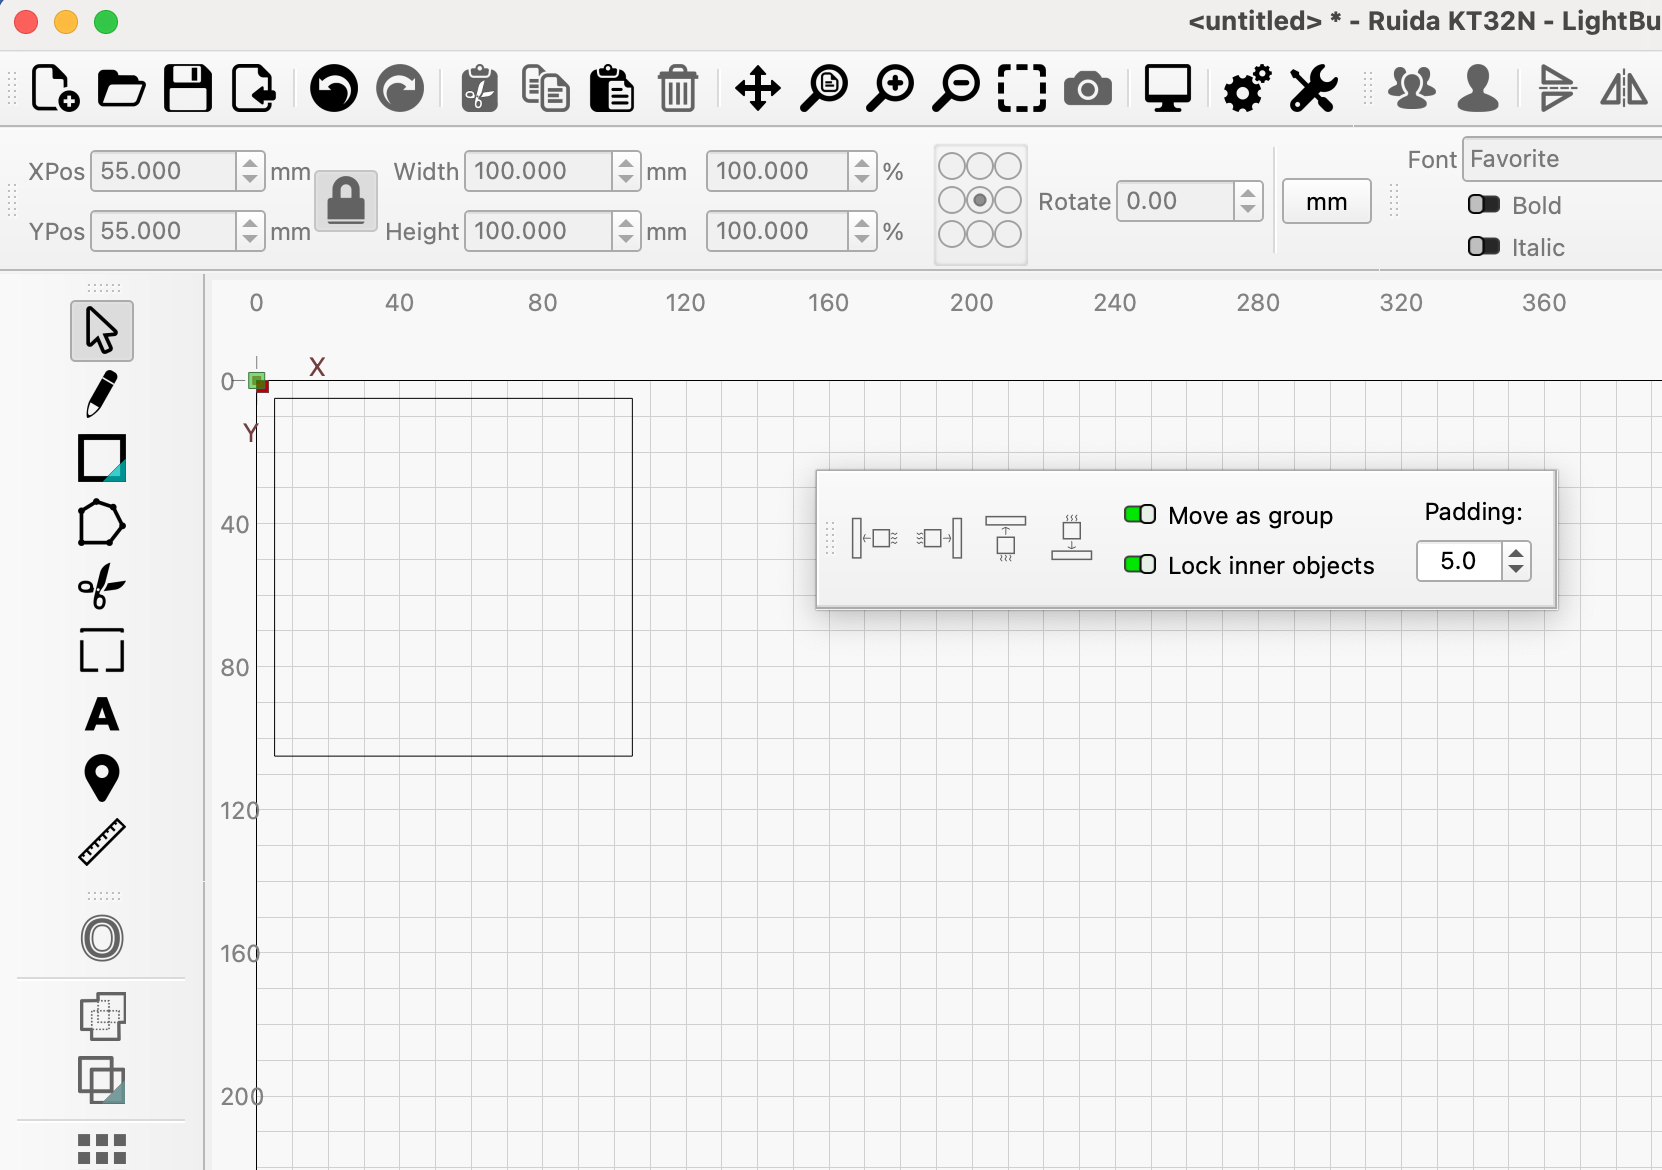Open the Font dropdown list
The height and width of the screenshot is (1170, 1662).
coord(1560,160)
